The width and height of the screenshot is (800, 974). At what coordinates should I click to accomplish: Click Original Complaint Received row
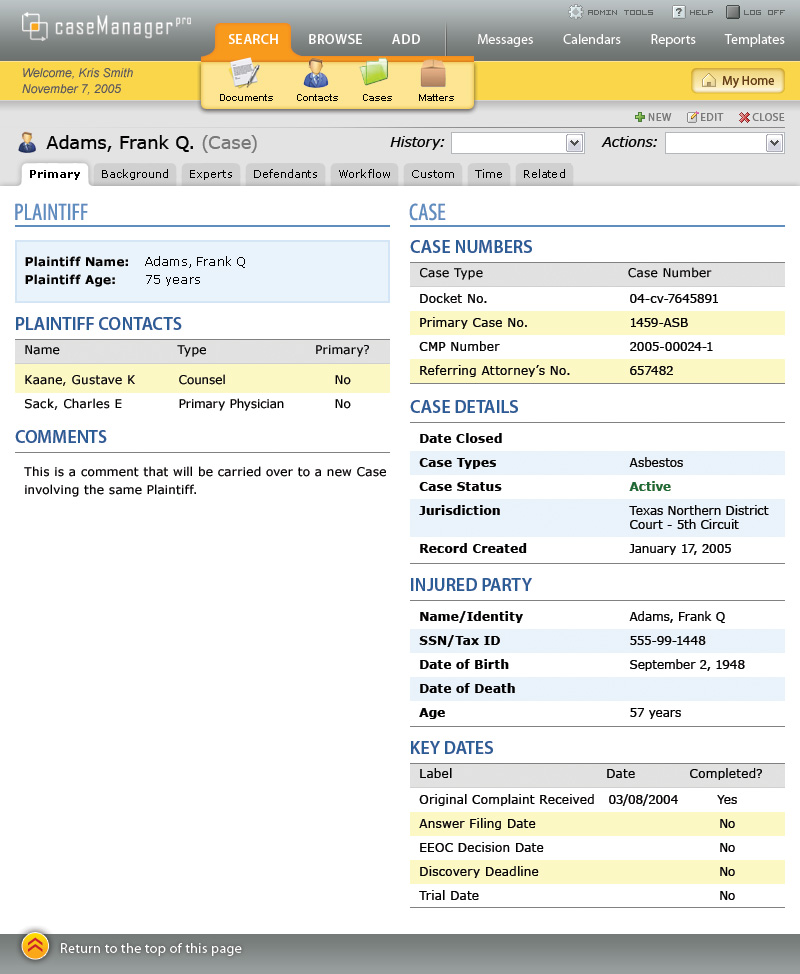tap(597, 799)
